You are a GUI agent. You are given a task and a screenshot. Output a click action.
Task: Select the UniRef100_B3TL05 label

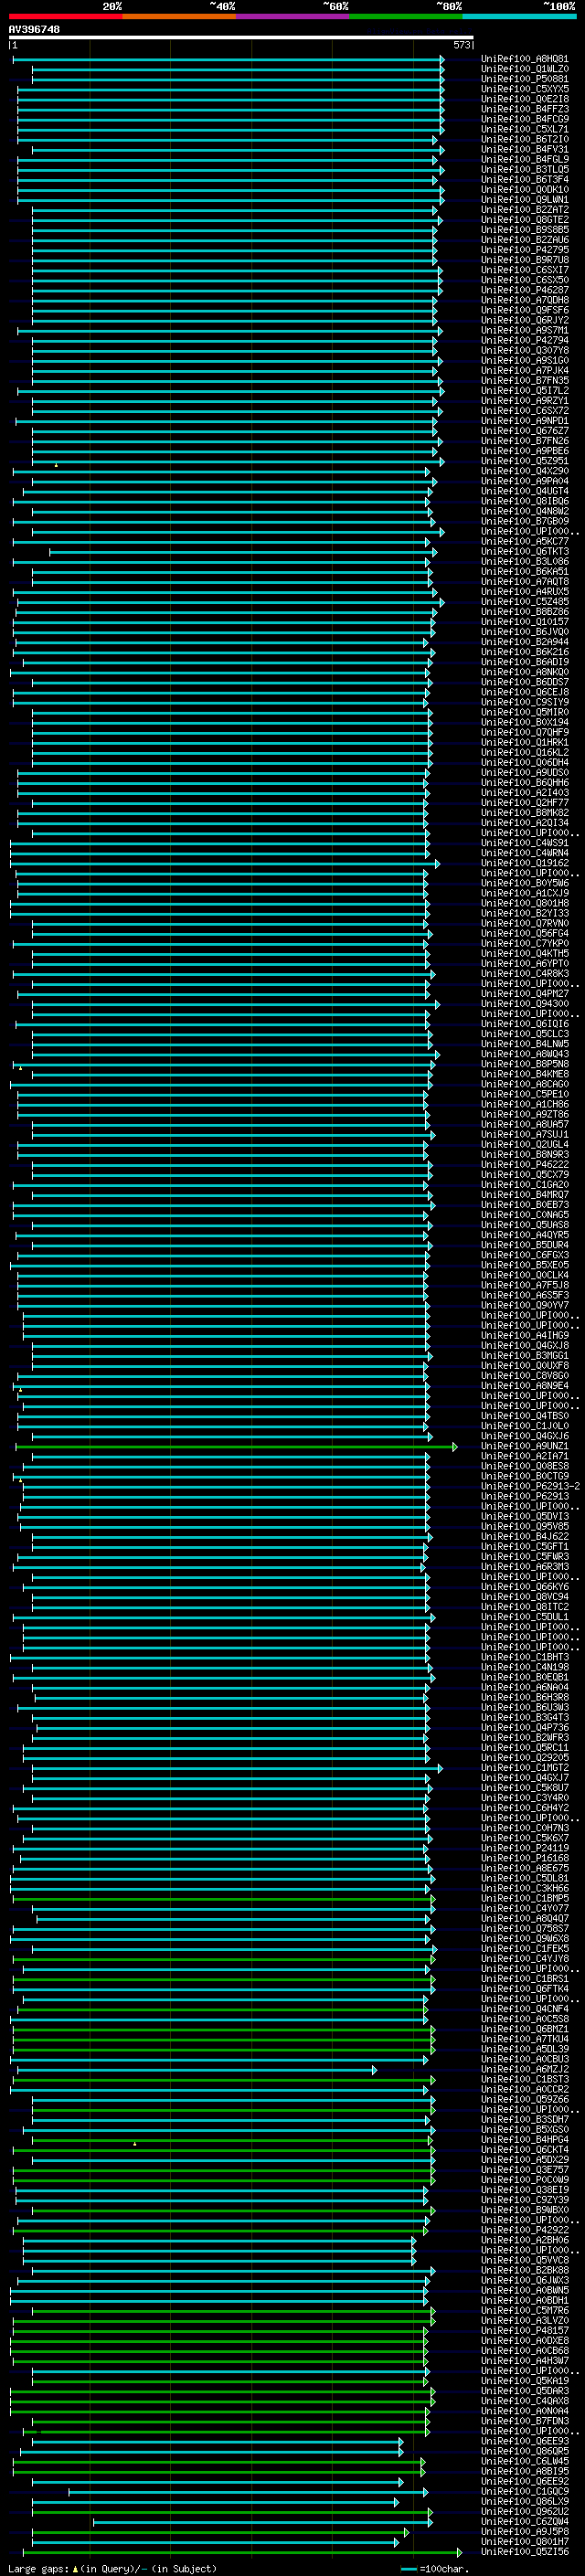525,169
